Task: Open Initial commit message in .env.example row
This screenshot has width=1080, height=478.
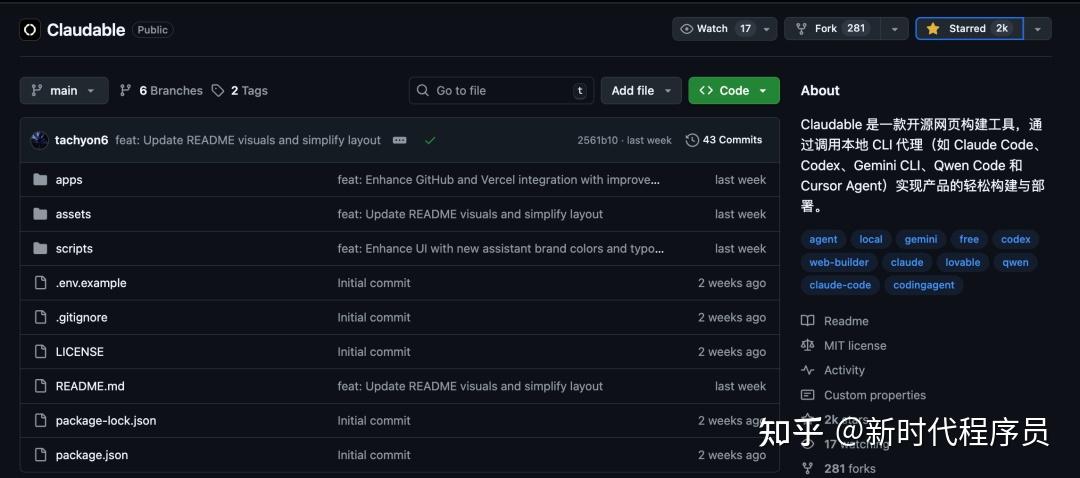Action: coord(374,283)
